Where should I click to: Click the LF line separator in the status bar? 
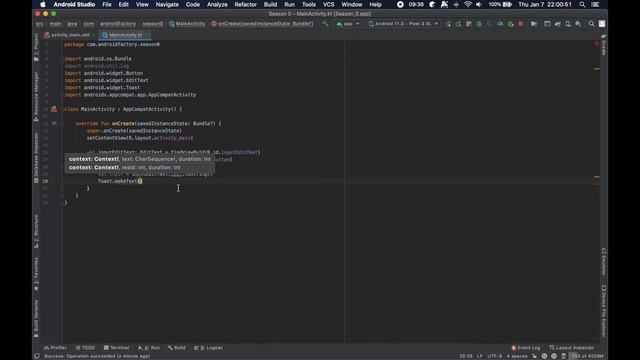click(x=480, y=356)
